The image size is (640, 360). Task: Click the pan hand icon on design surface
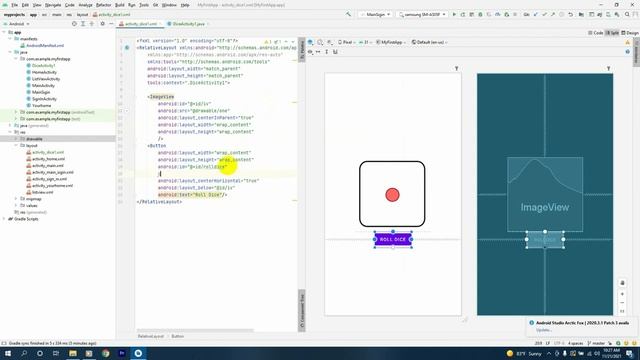coord(622,283)
